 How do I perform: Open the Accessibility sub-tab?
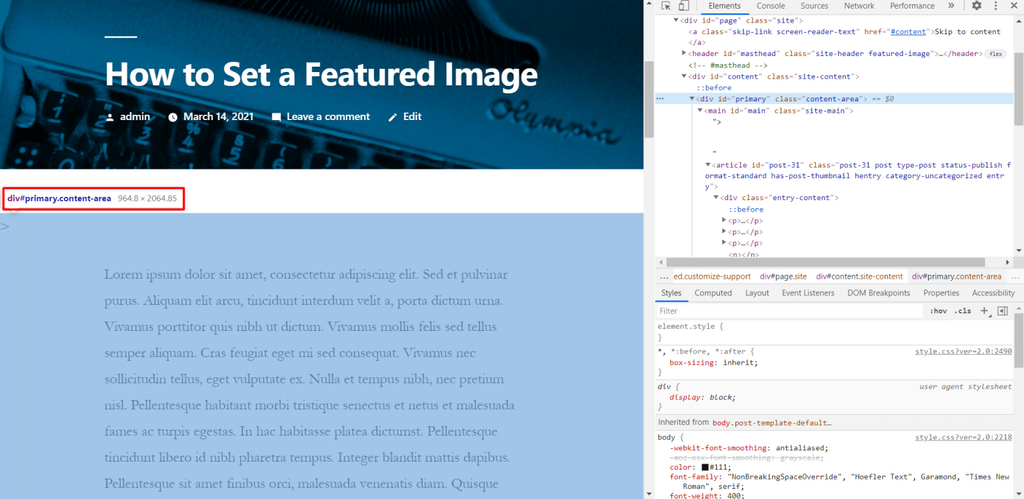(993, 293)
